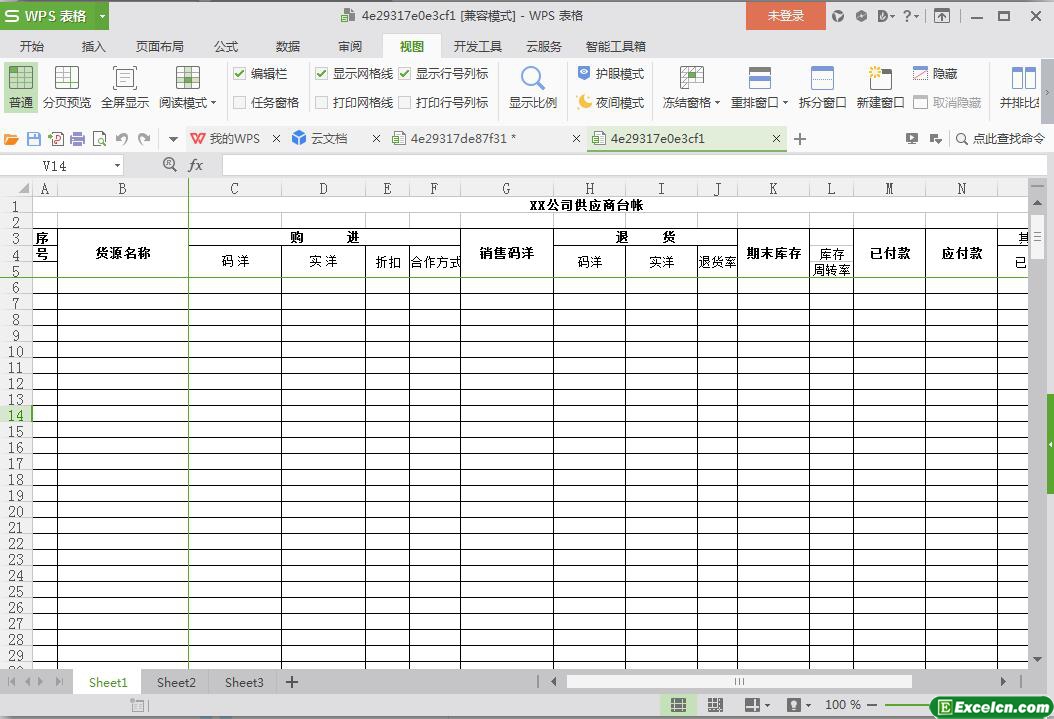Click the 新建窗口 new window icon

880,79
